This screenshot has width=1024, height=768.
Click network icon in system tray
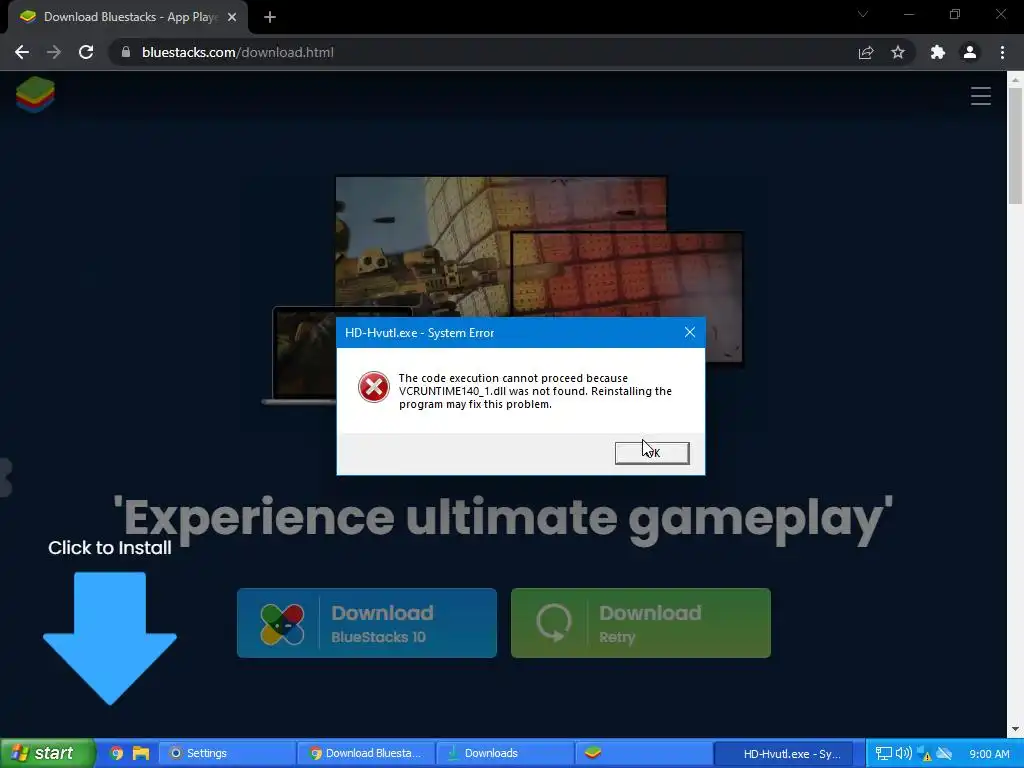(883, 754)
